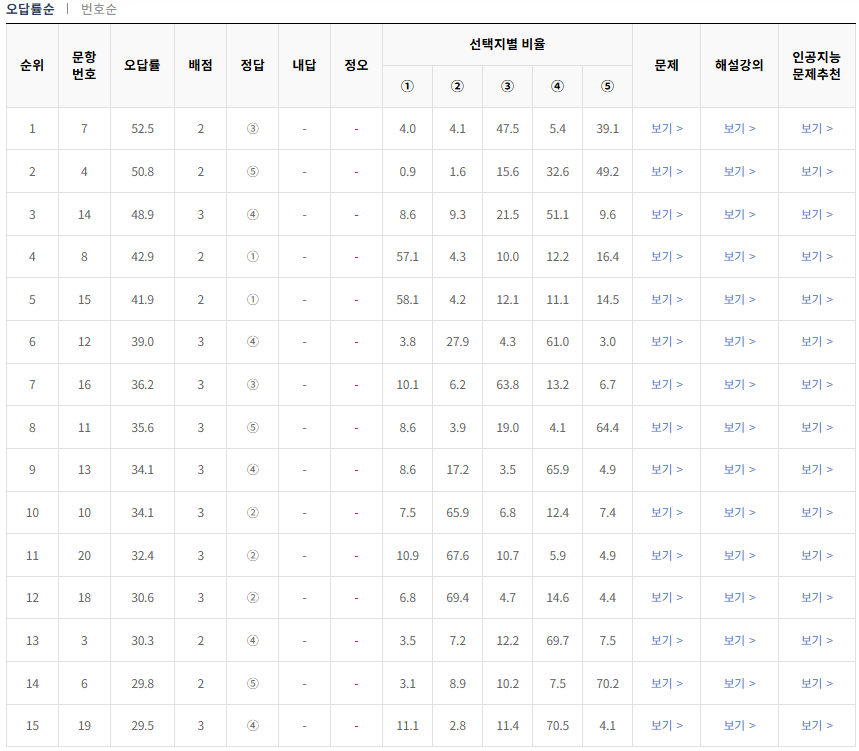Click the 선택지별 비율 header
Viewport: 859px width, 751px height.
coord(506,42)
